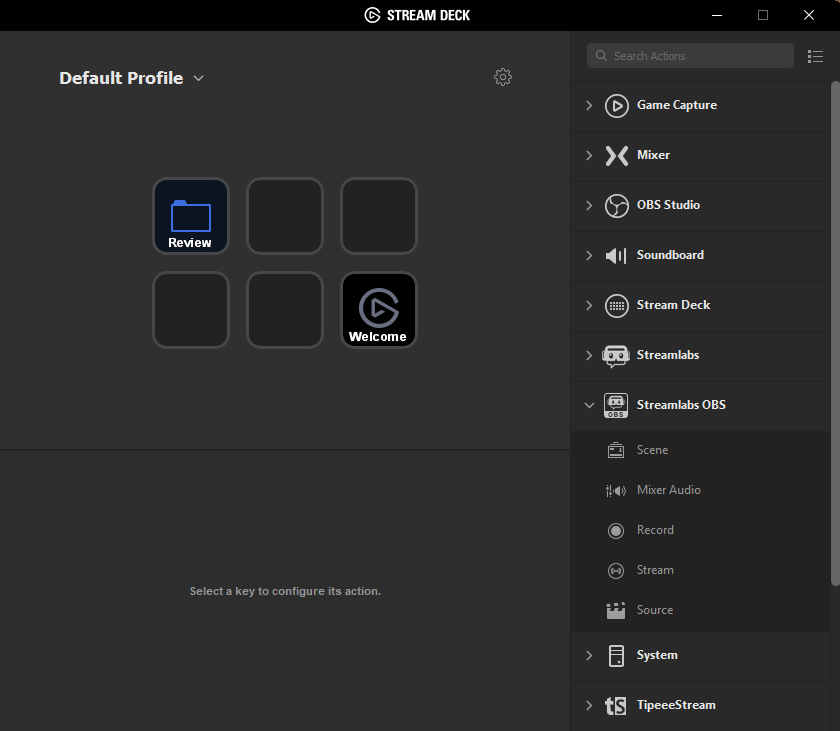
Task: Close the Stream Deck window
Action: point(809,15)
